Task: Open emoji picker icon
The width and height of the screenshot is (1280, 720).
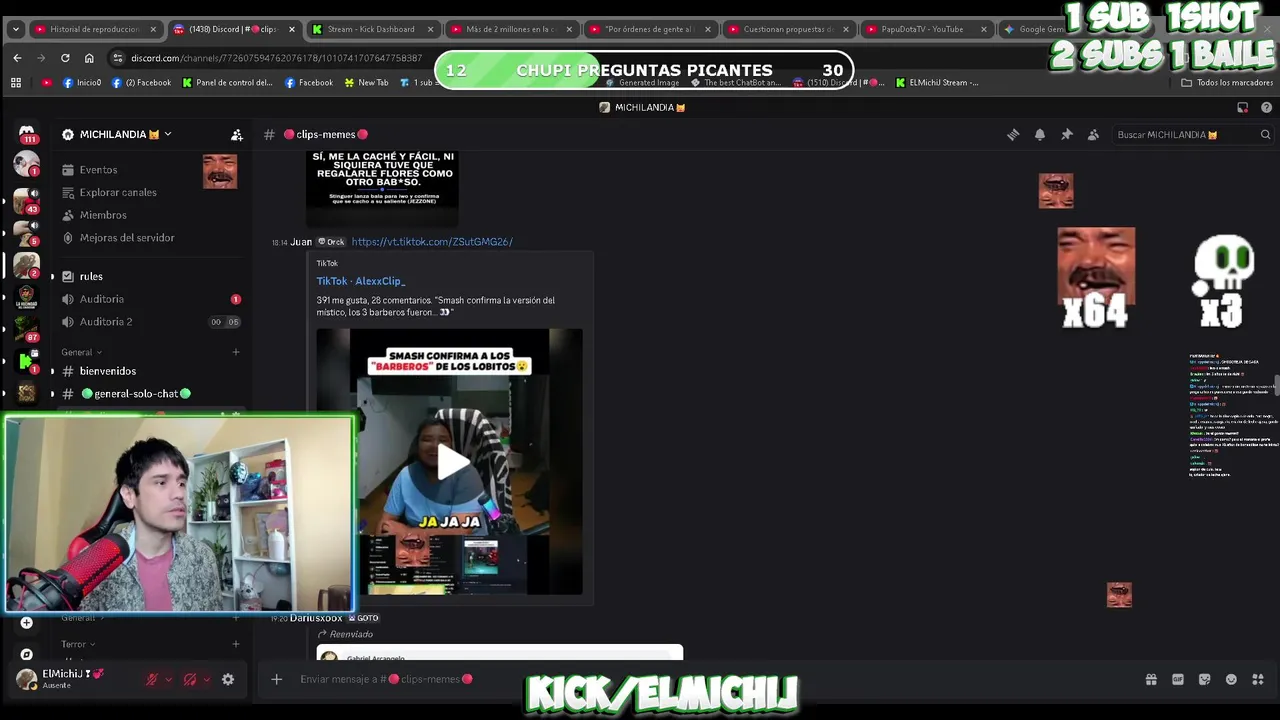Action: point(1231,679)
